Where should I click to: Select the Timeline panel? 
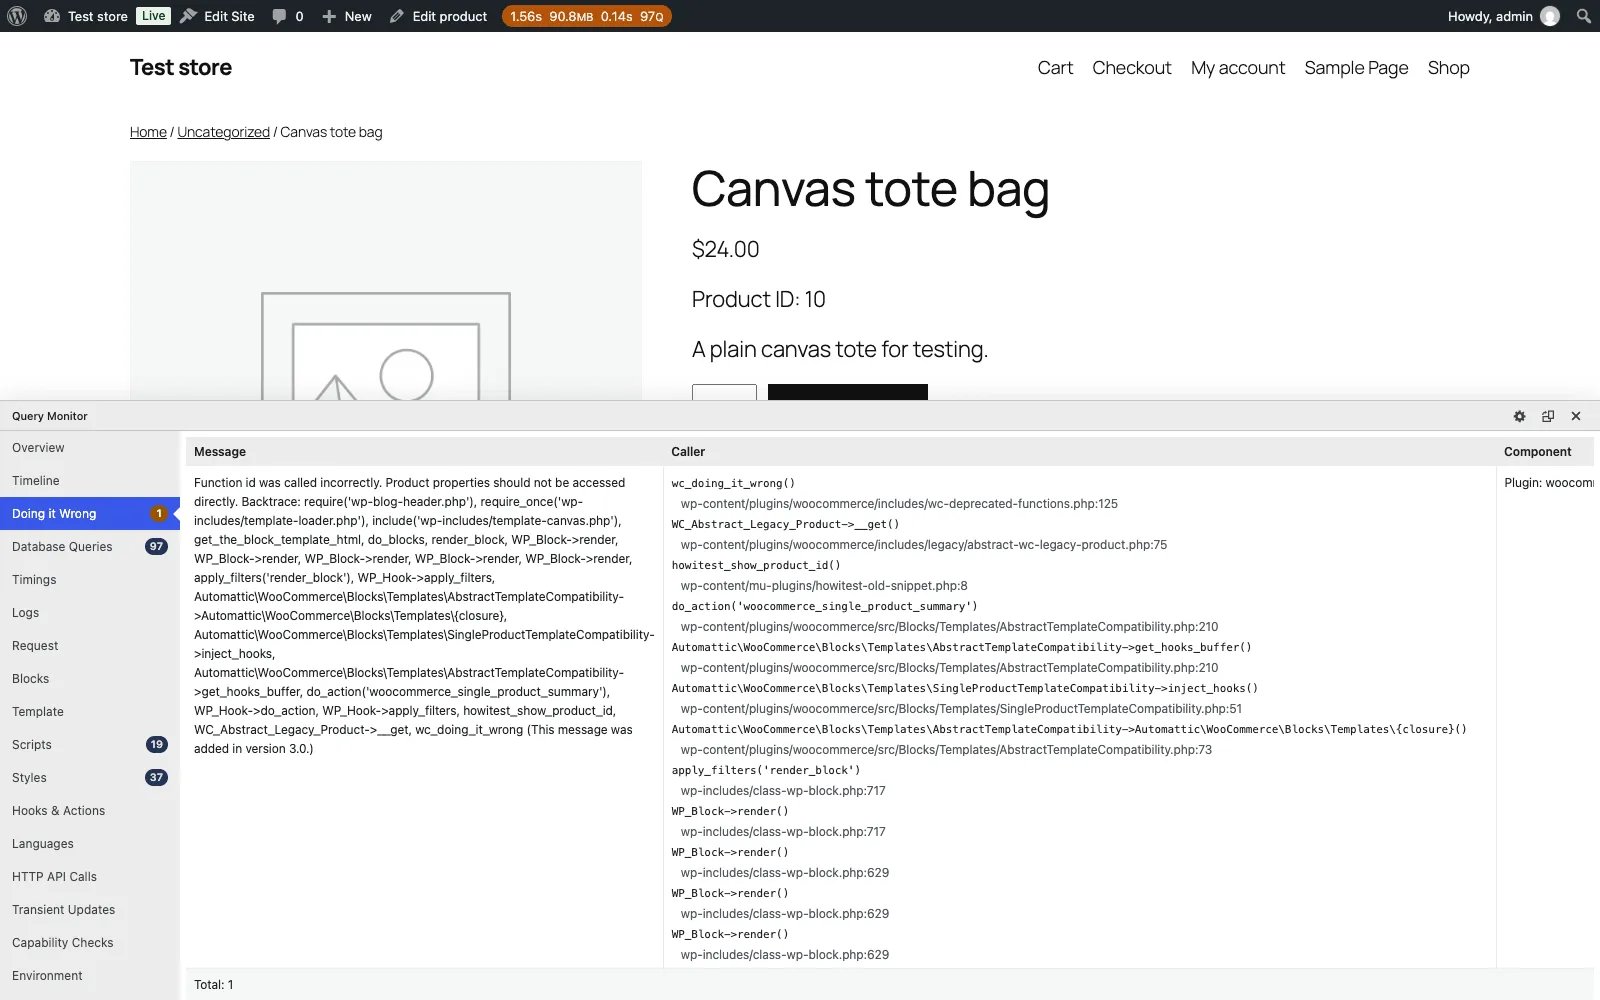pos(90,481)
